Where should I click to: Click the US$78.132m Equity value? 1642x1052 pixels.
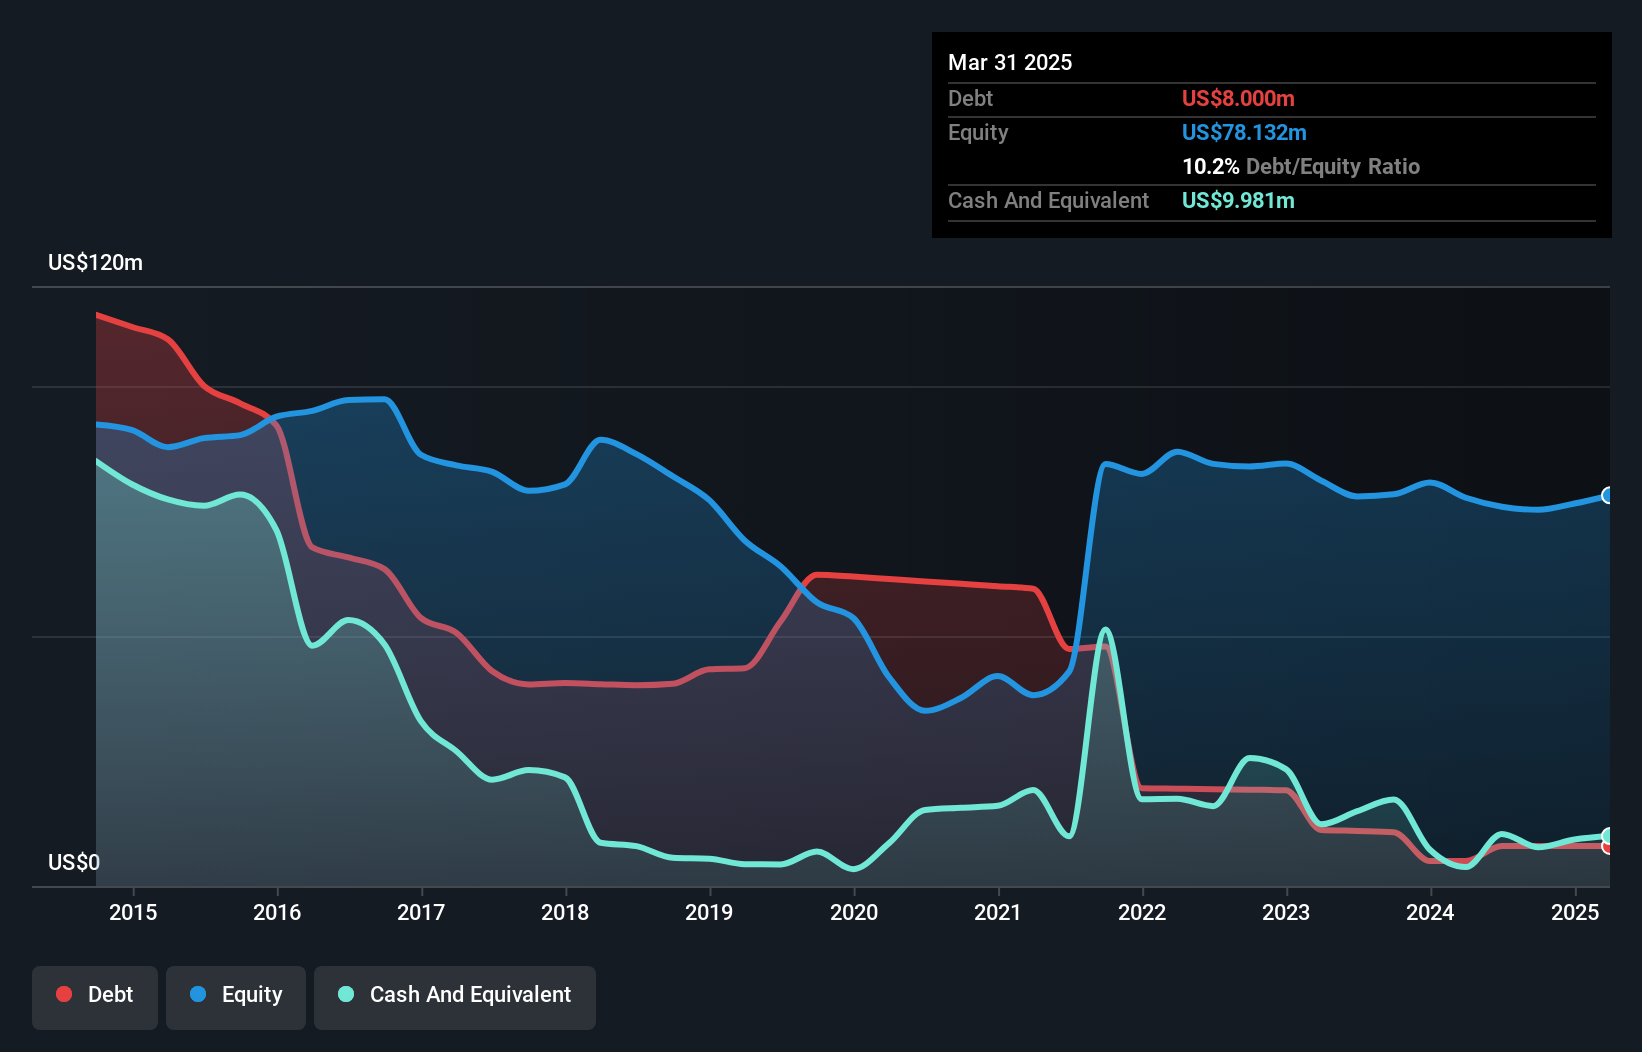[x=1244, y=132]
